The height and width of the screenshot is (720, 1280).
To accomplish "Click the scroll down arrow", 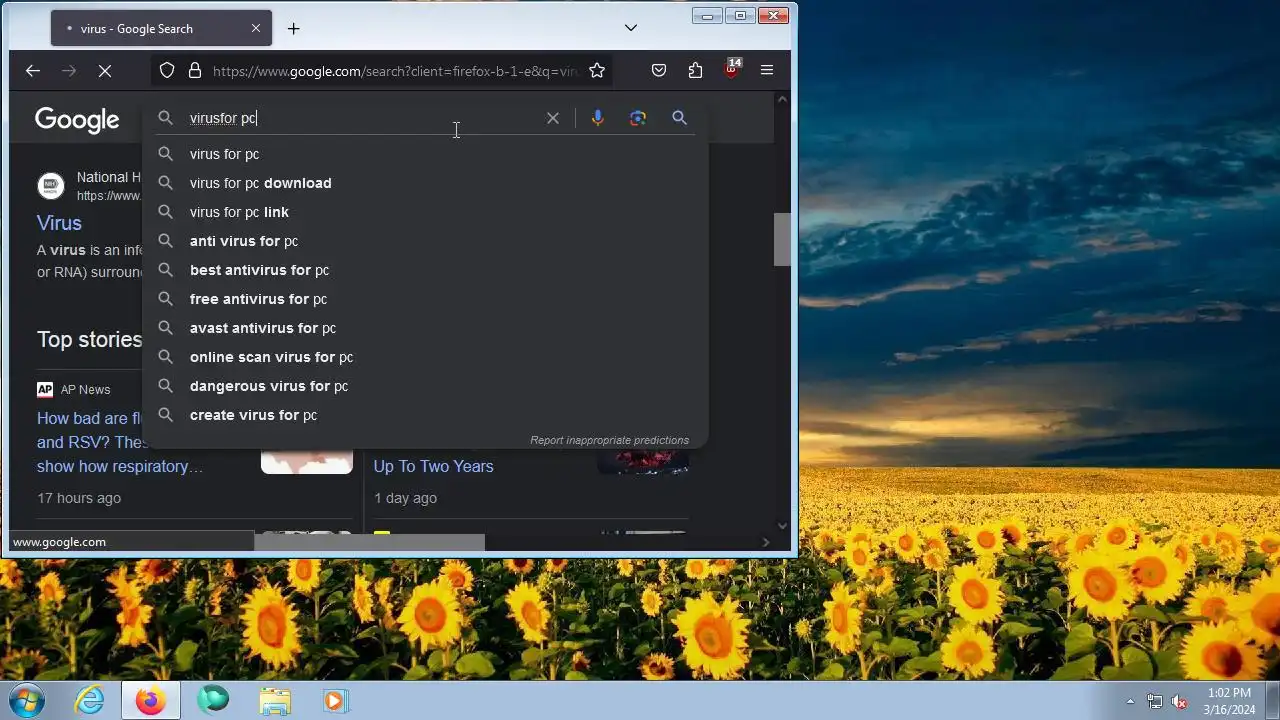I will pyautogui.click(x=782, y=525).
